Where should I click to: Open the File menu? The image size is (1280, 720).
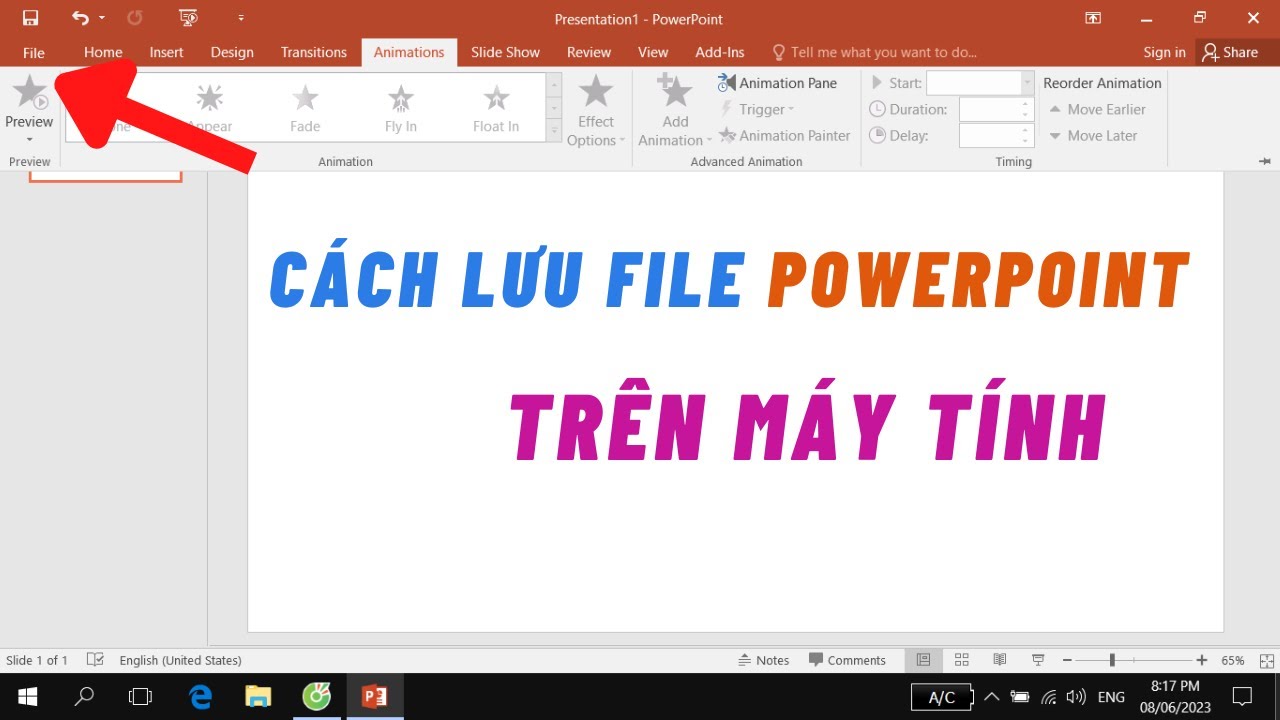click(x=34, y=52)
